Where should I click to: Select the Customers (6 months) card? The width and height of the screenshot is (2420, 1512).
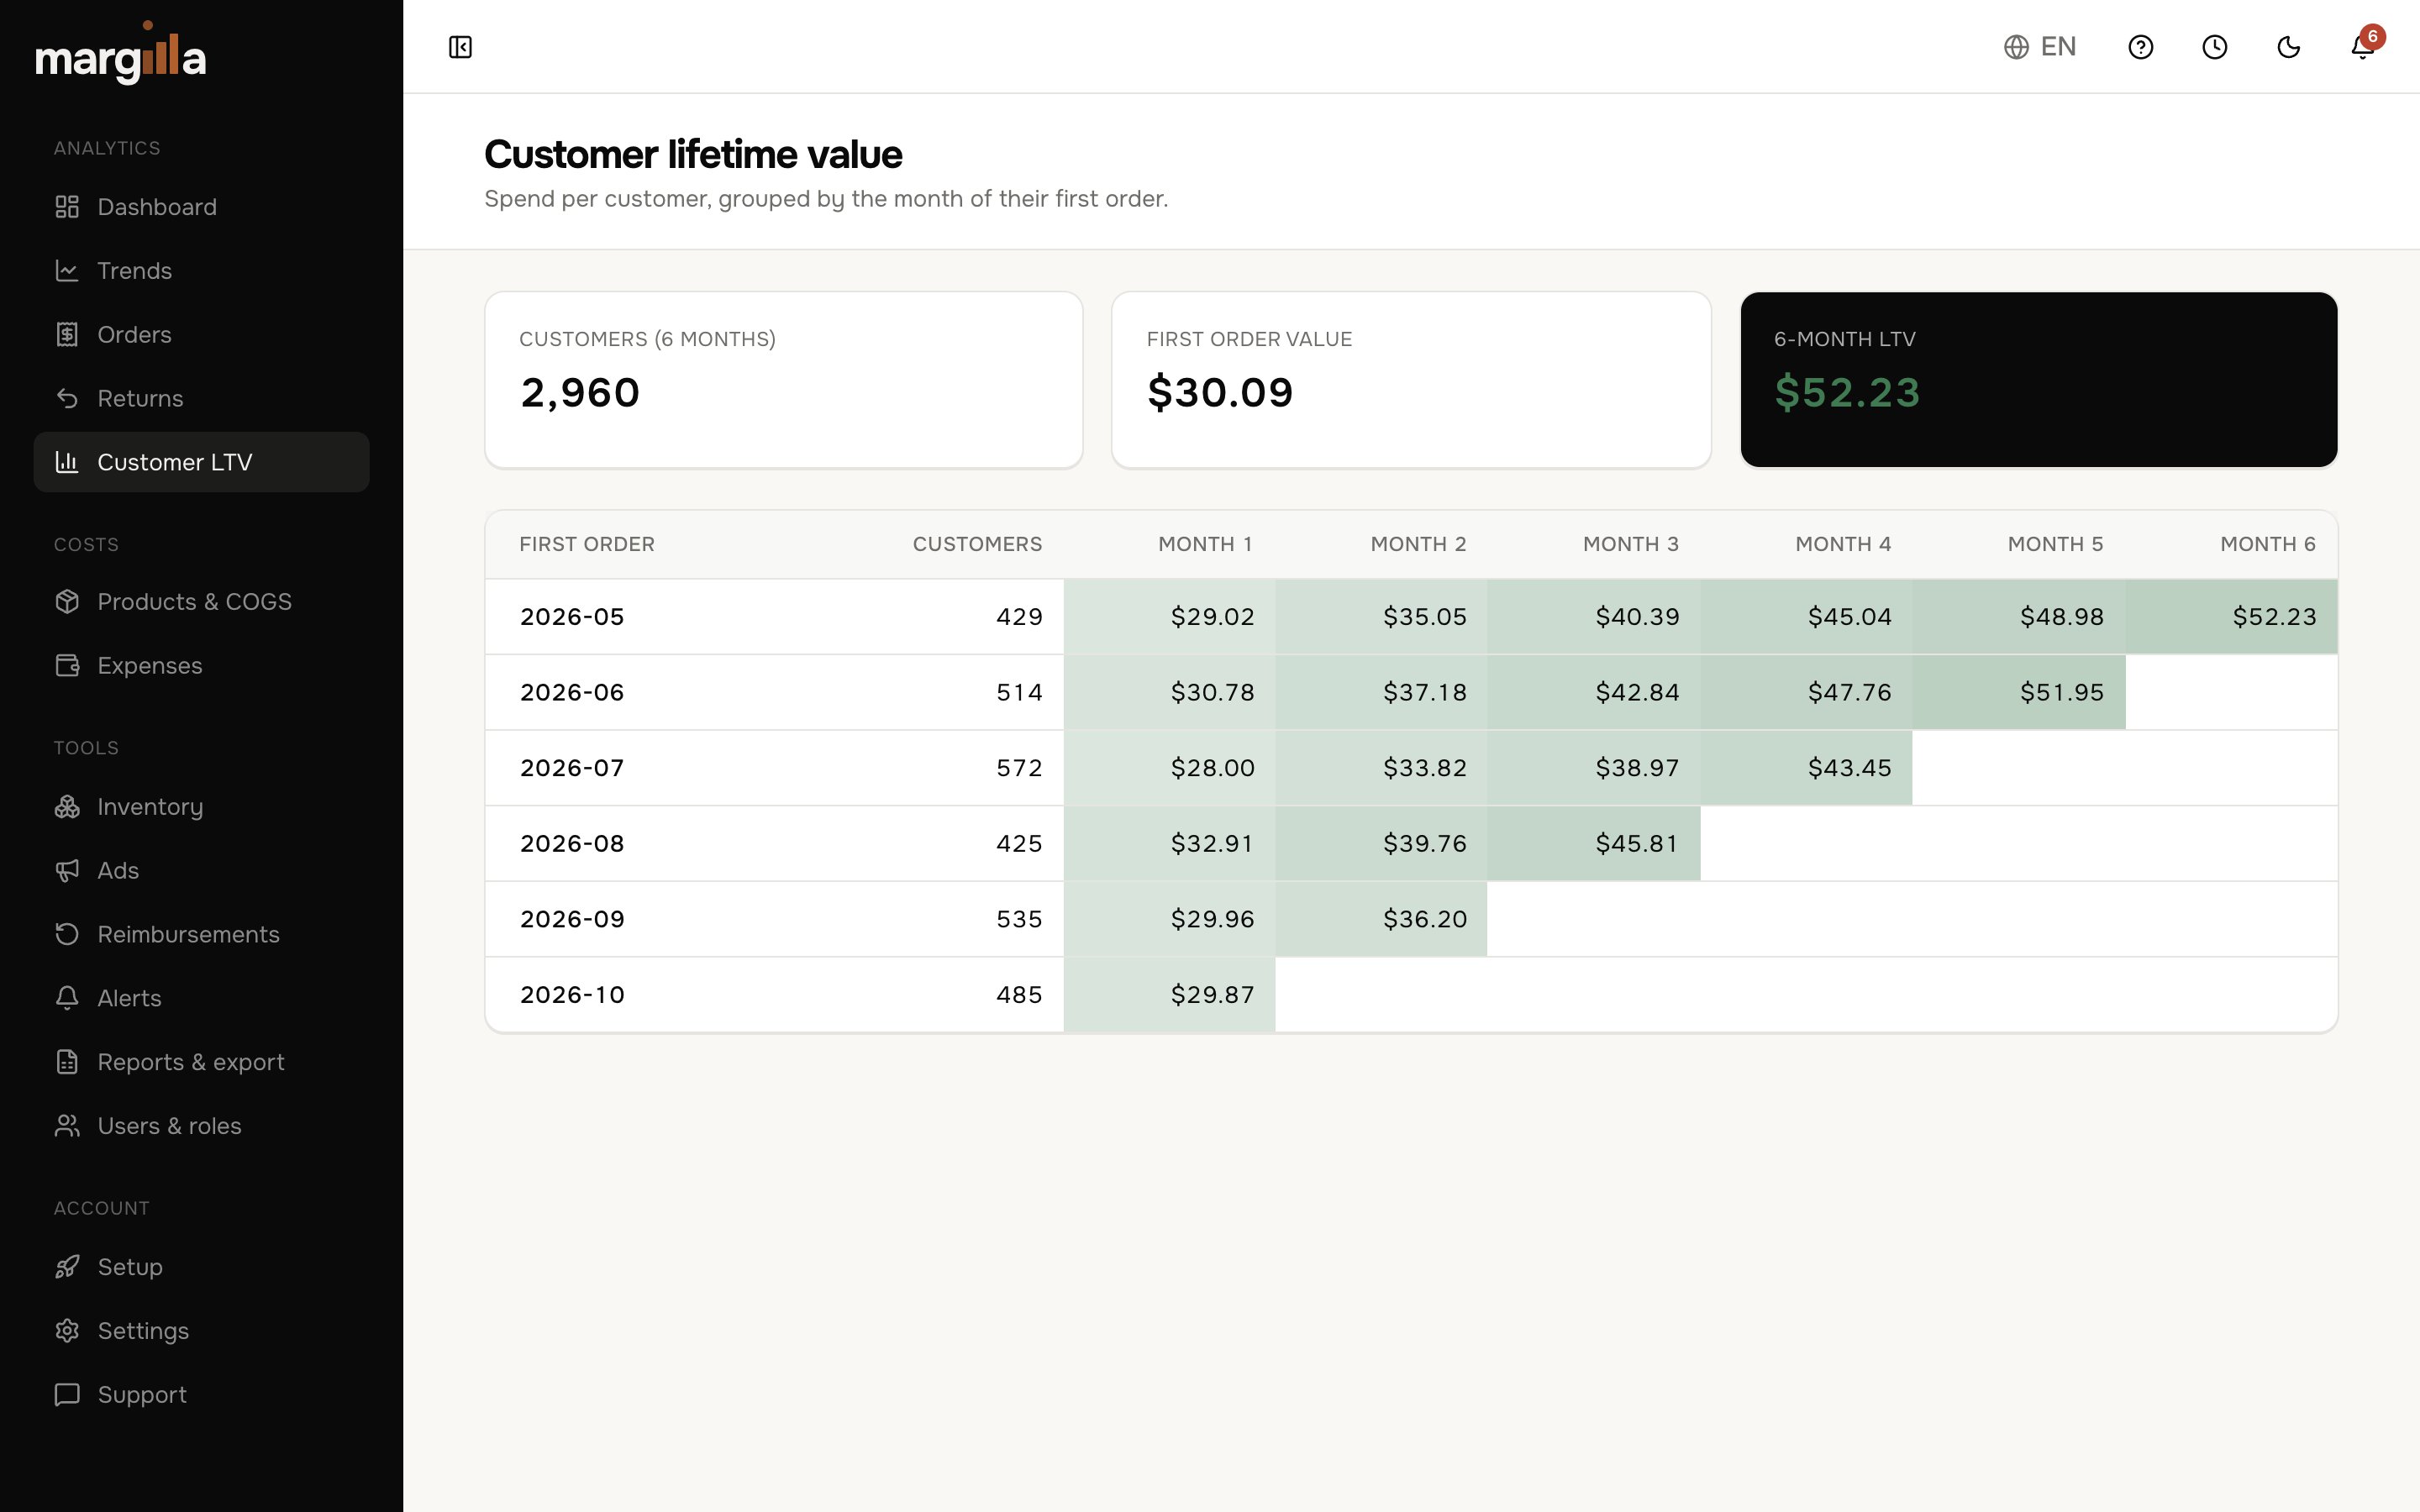click(x=784, y=380)
